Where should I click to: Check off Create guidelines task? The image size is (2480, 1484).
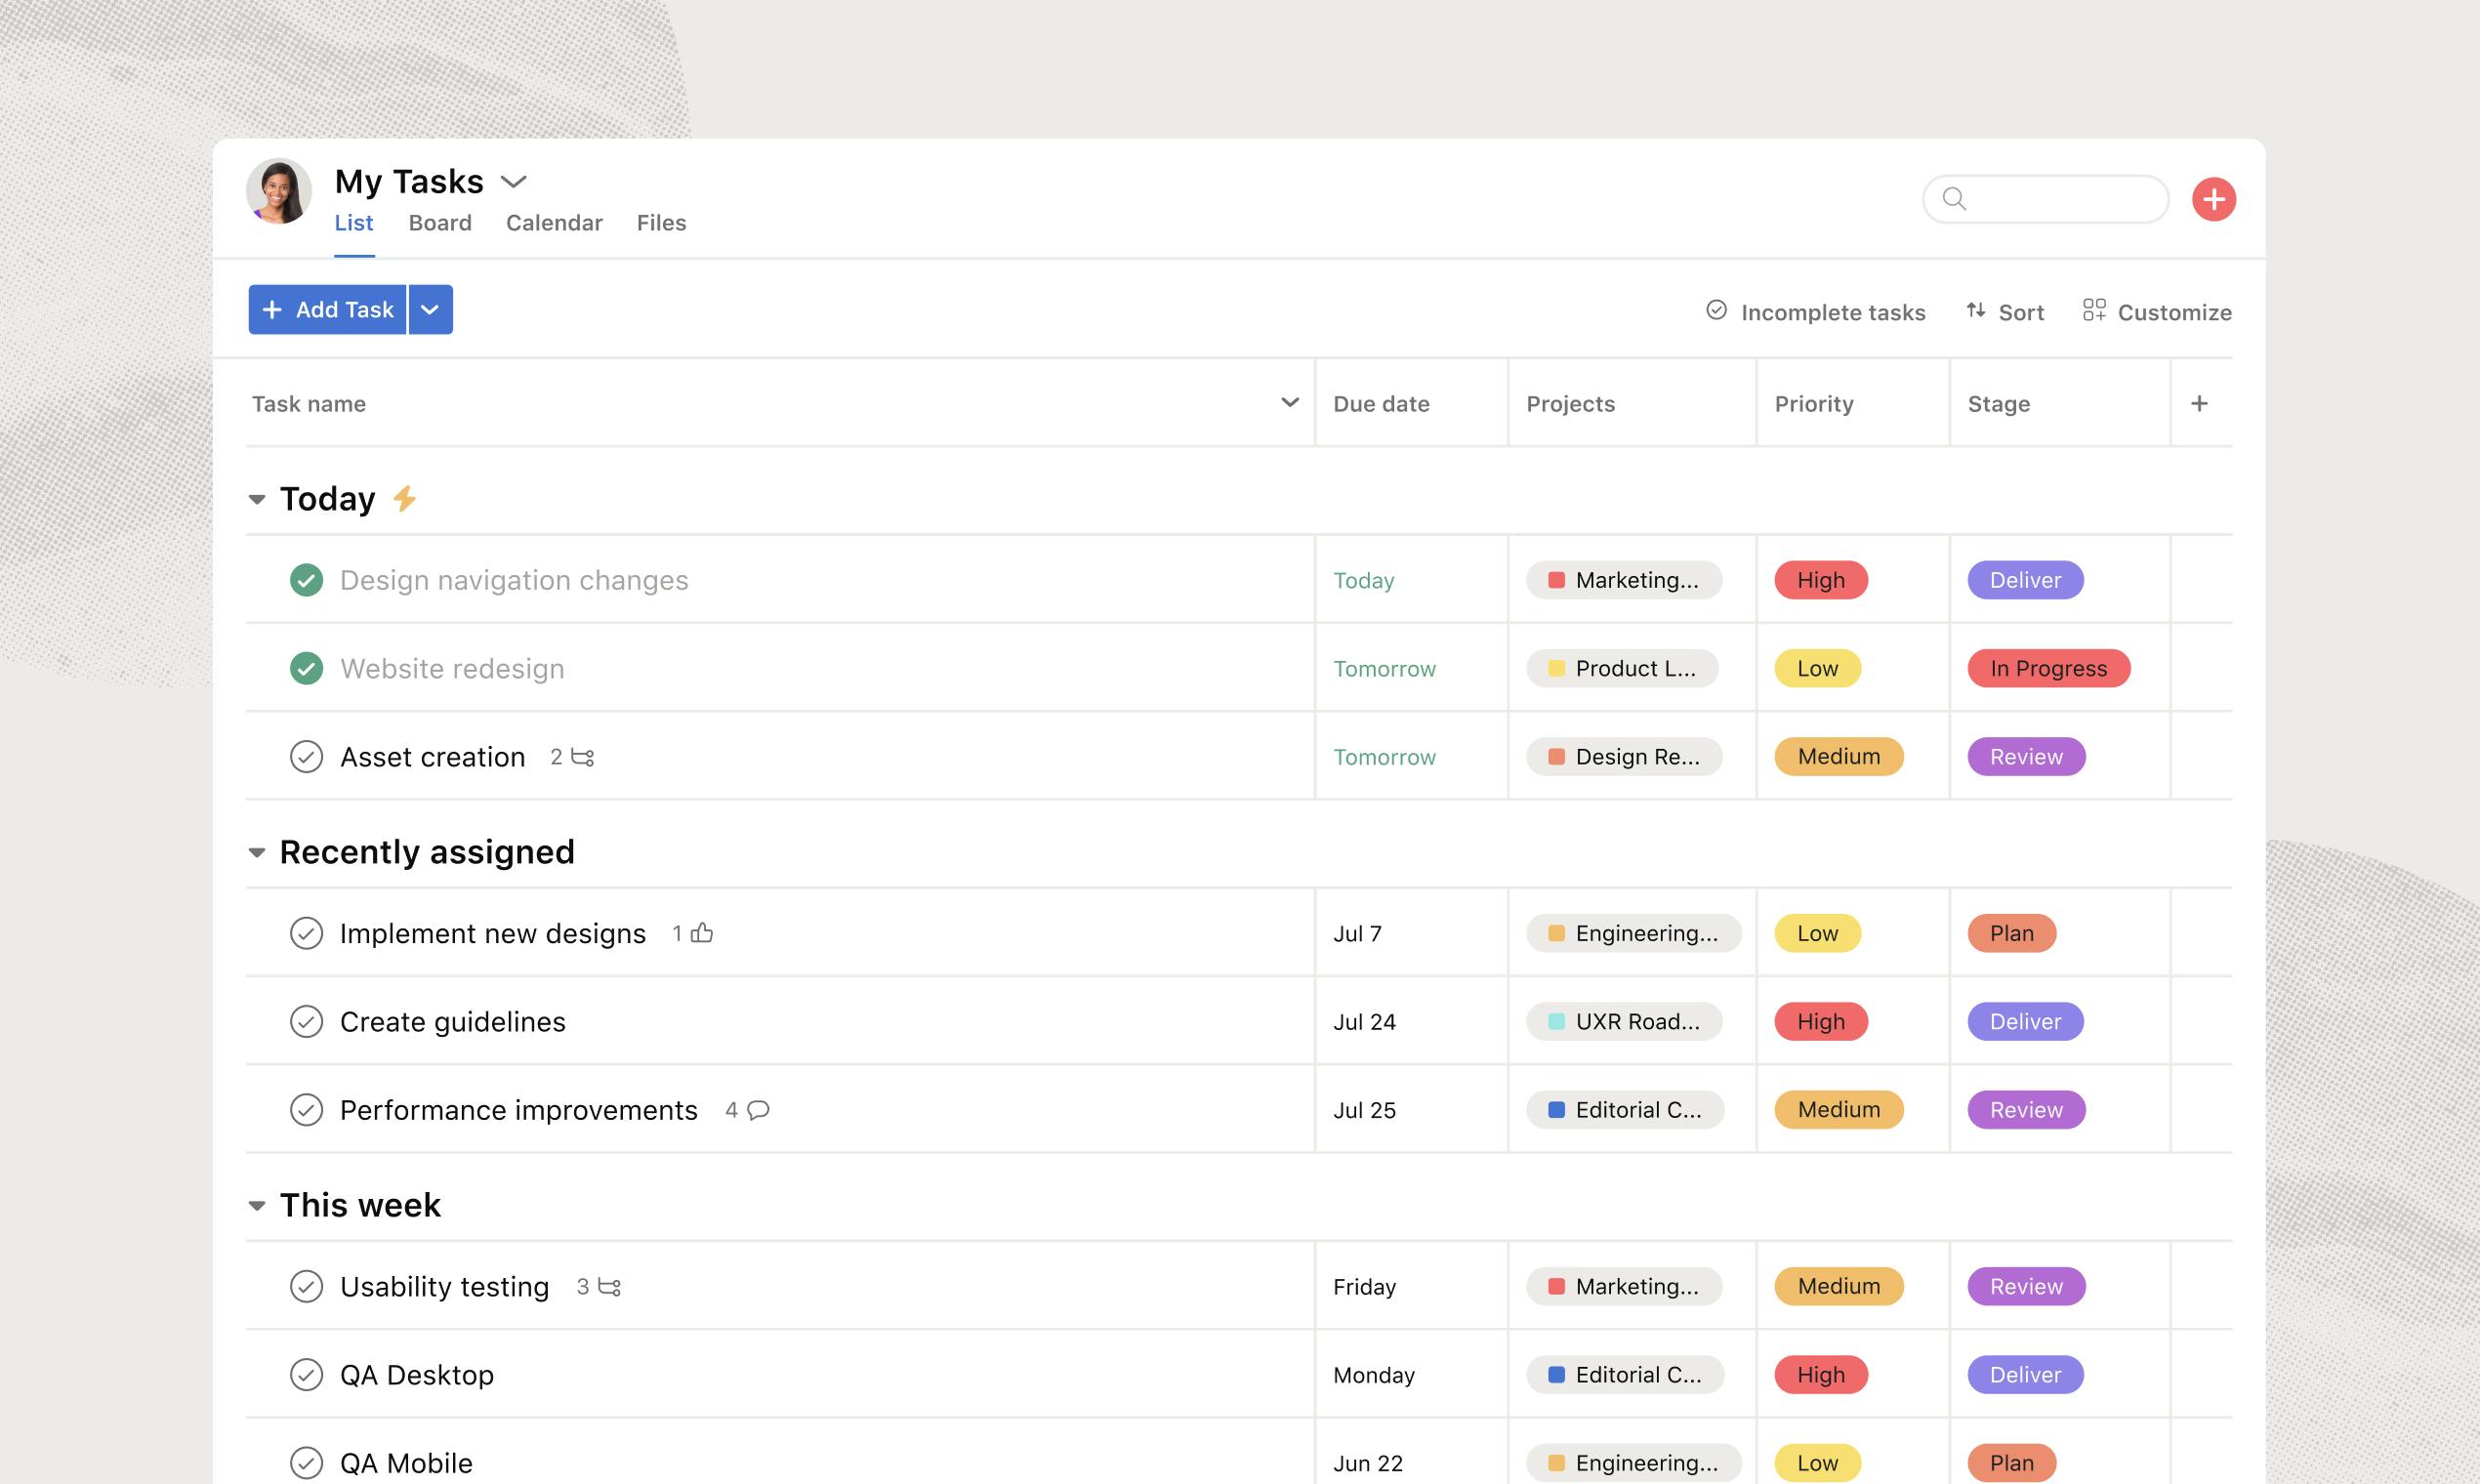coord(306,1021)
